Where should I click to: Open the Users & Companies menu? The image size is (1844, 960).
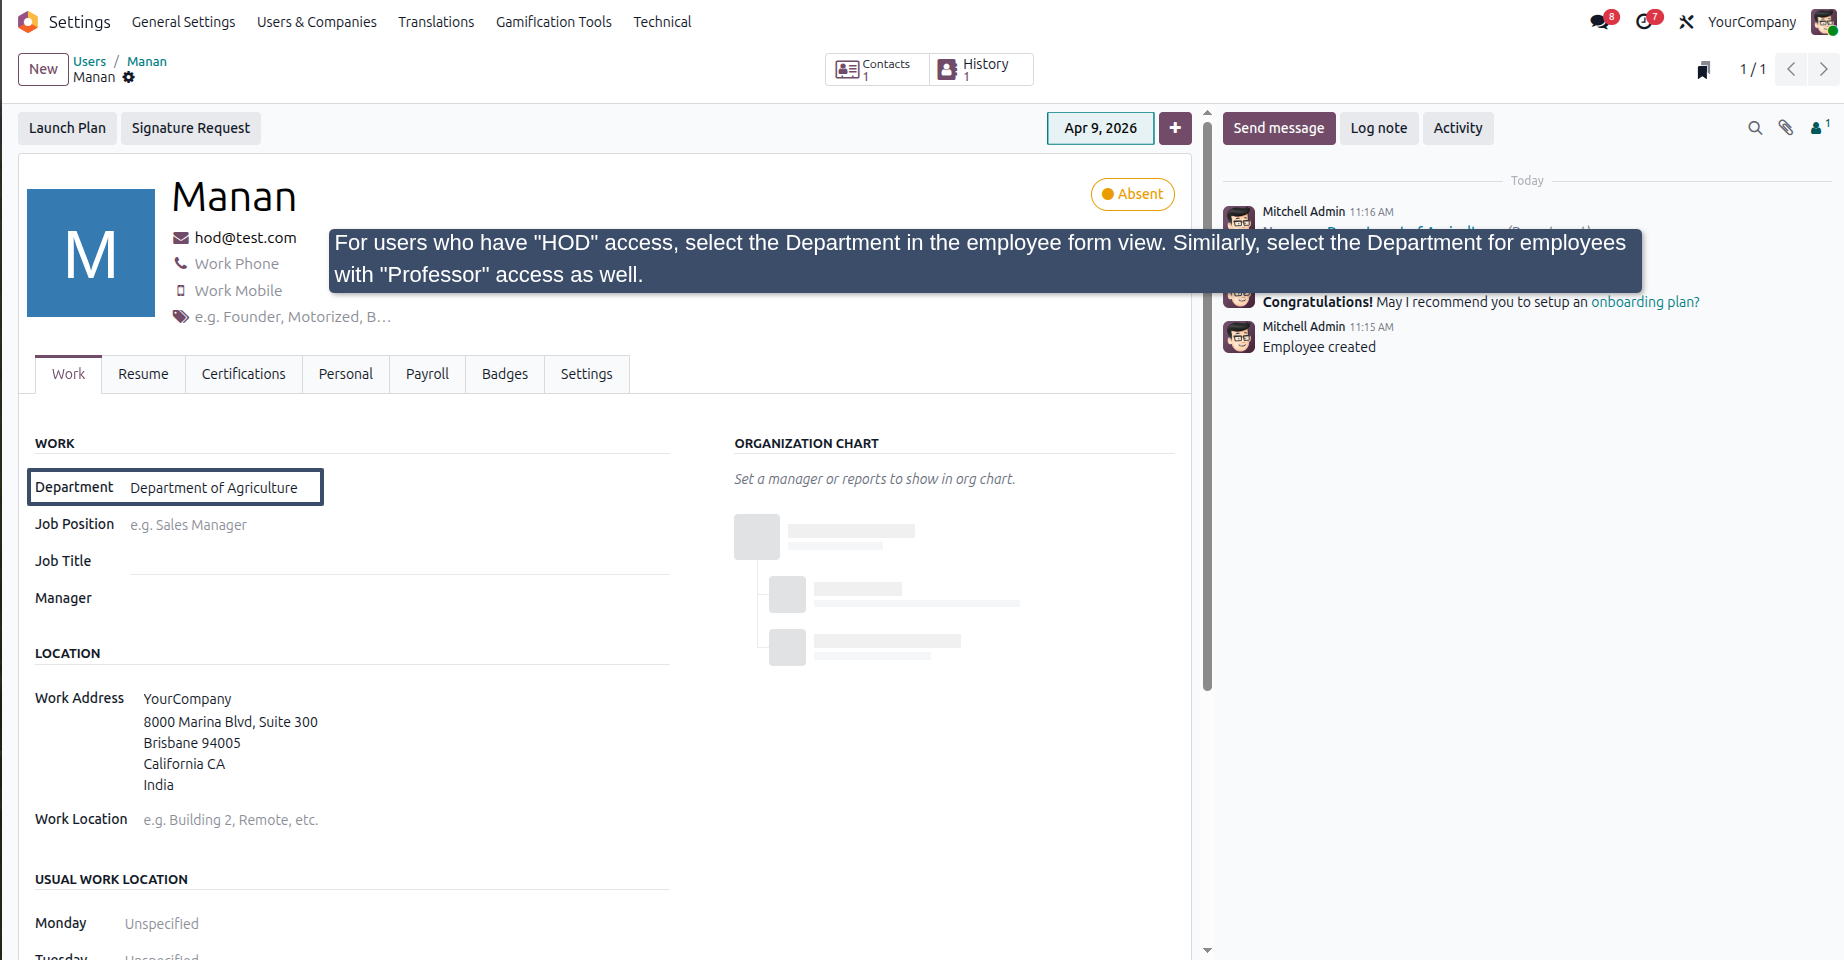point(317,22)
